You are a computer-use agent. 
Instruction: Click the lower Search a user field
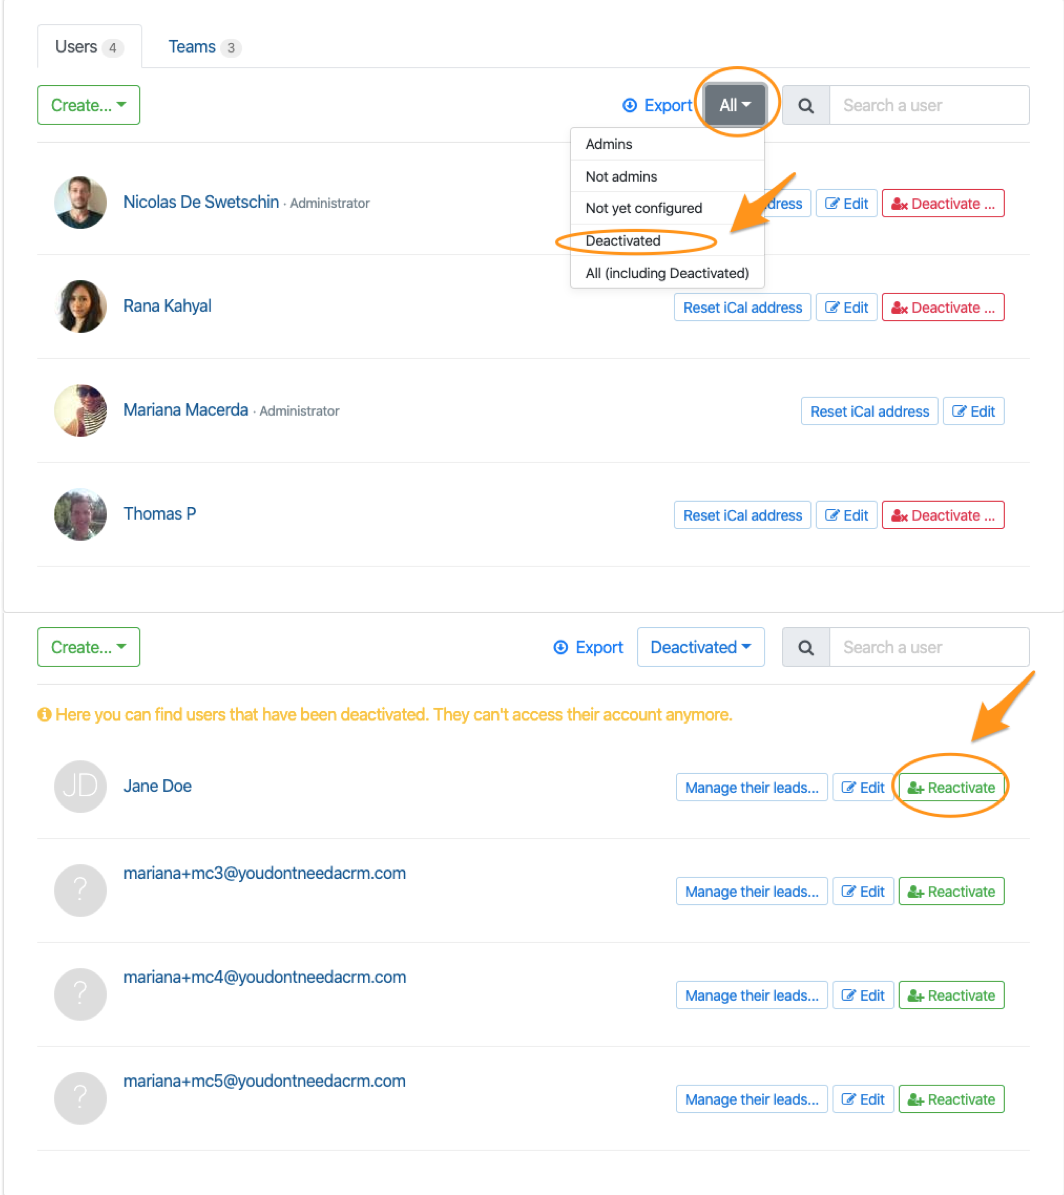[929, 647]
